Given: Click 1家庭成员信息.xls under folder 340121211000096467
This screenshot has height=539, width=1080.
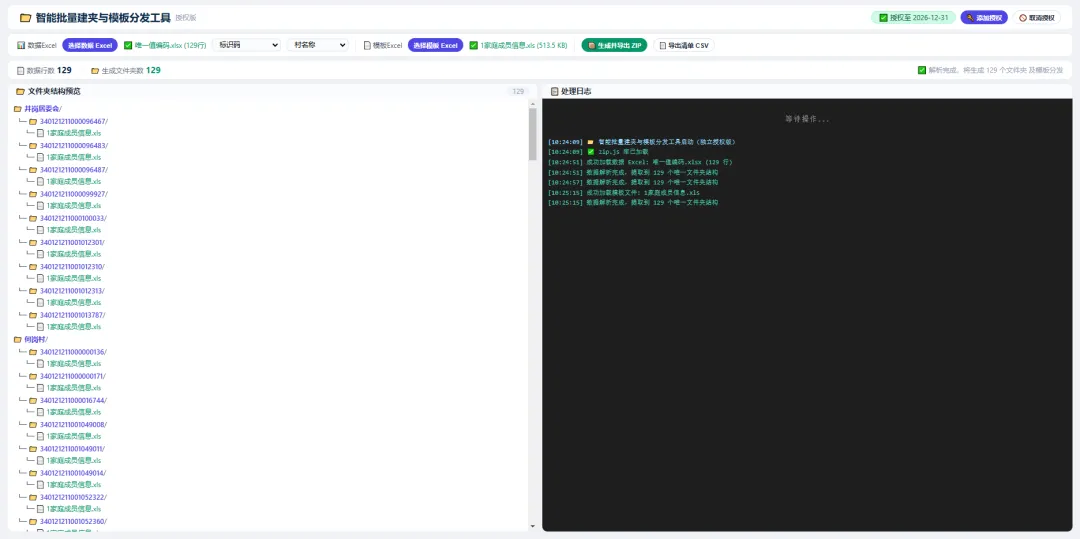Looking at the screenshot, I should [74, 134].
